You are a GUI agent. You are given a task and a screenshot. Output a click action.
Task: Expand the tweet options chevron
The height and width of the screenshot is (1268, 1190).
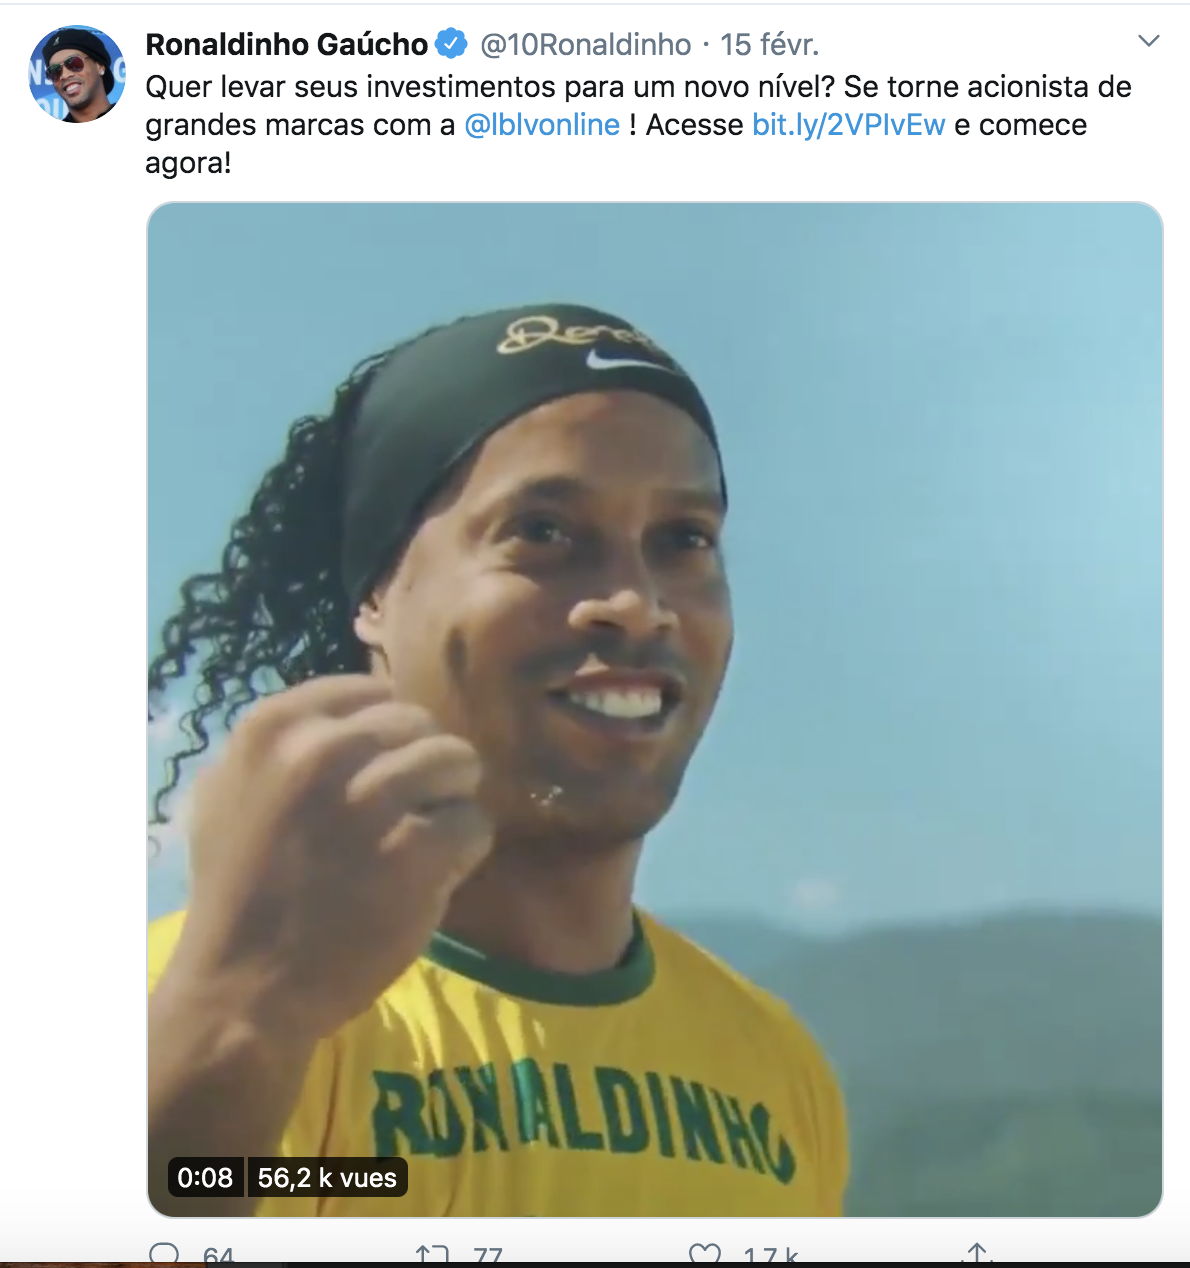[1149, 41]
